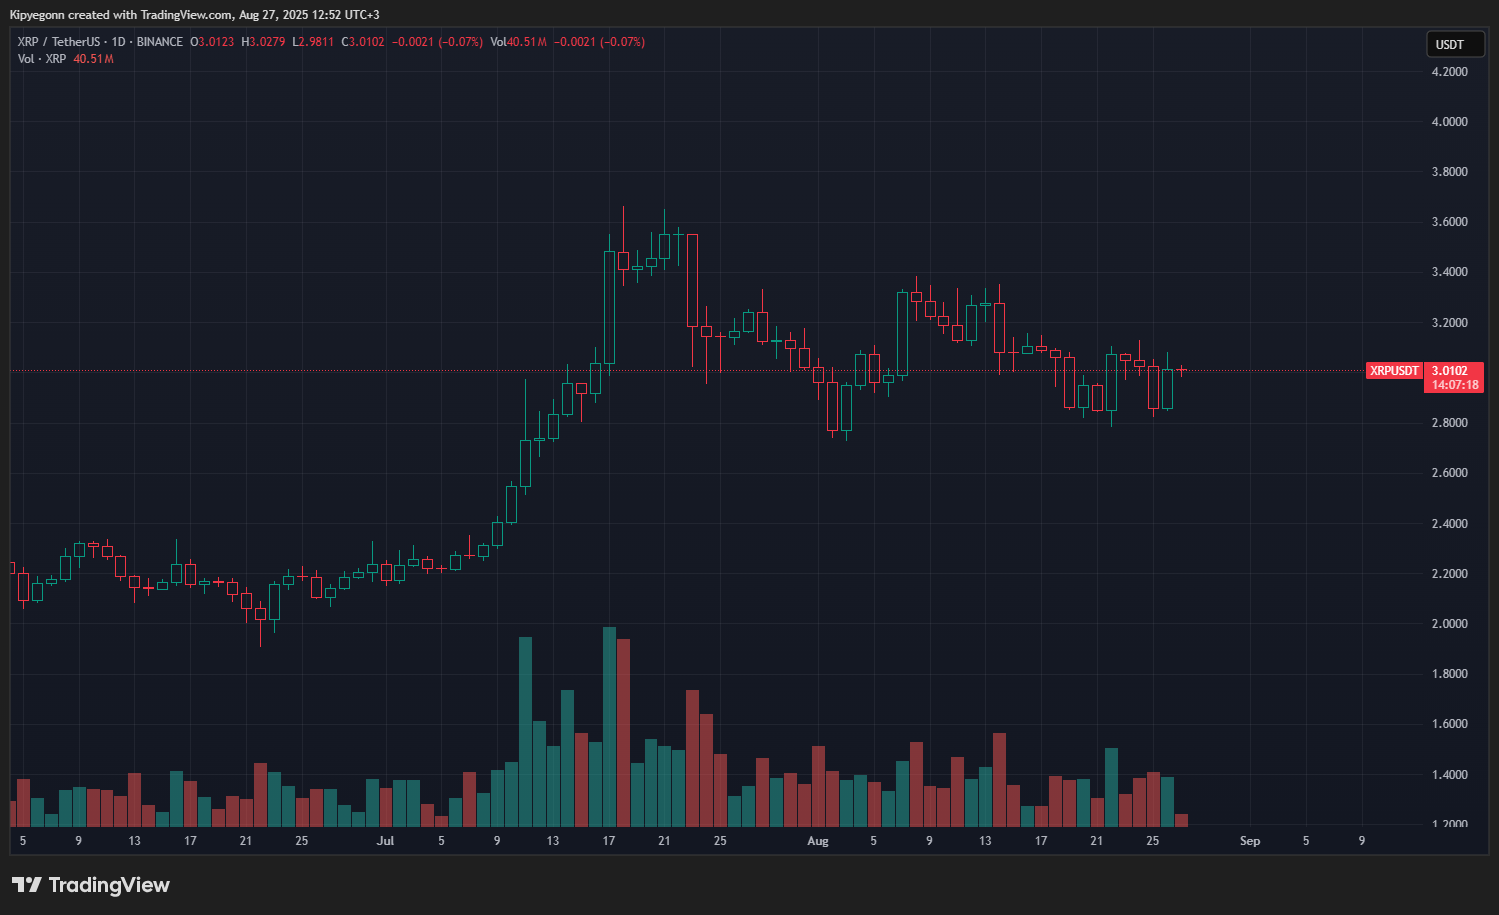Click the Jul label on time axis
Screen dimensions: 1499x915
[385, 841]
